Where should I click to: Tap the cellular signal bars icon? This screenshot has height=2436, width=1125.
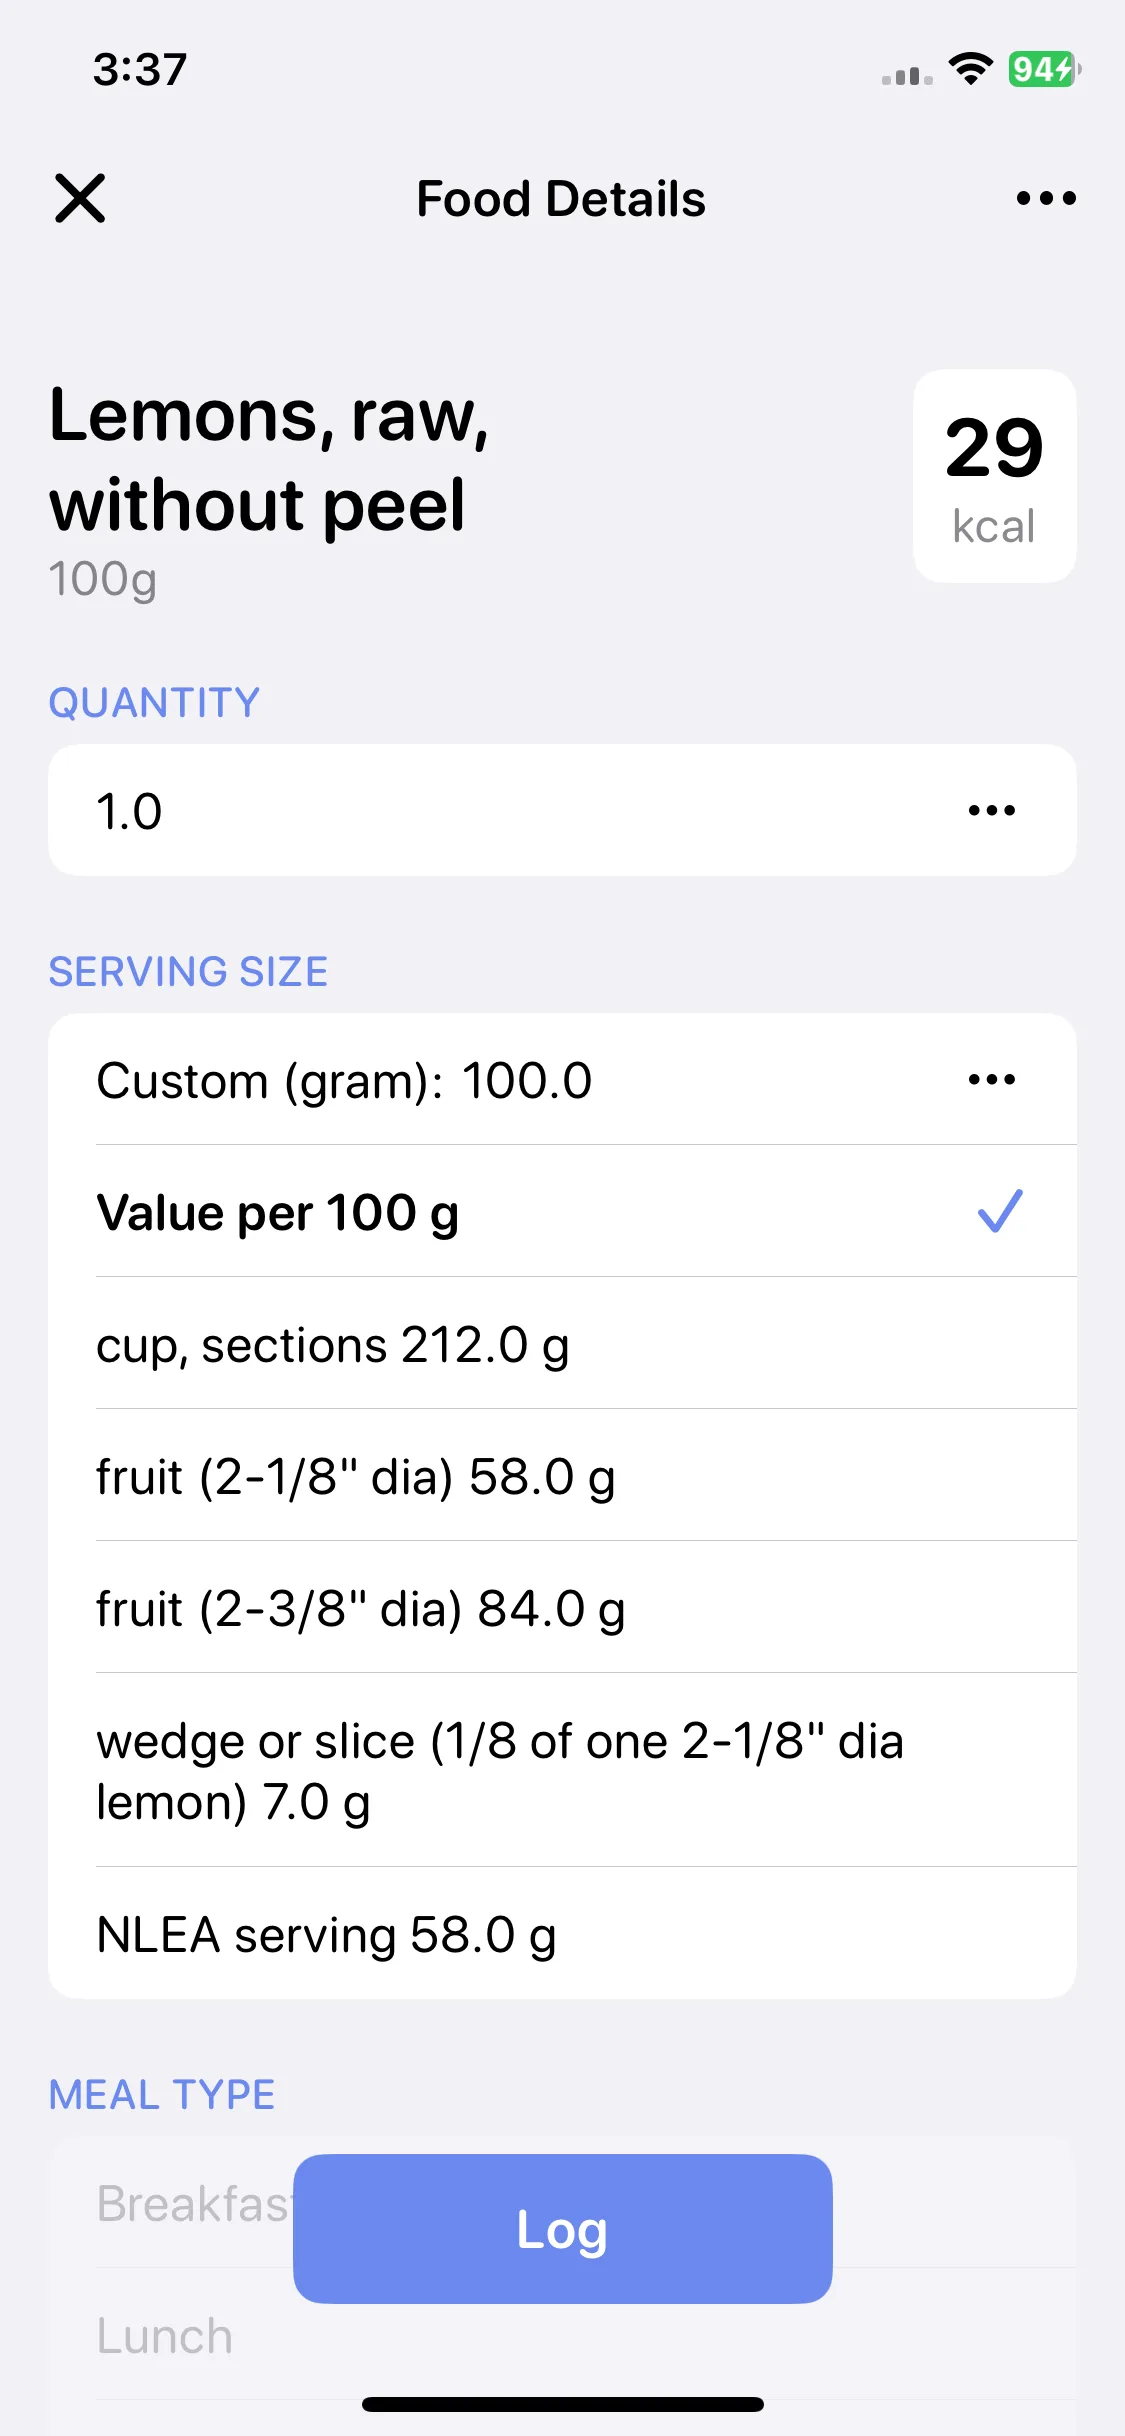click(x=907, y=76)
